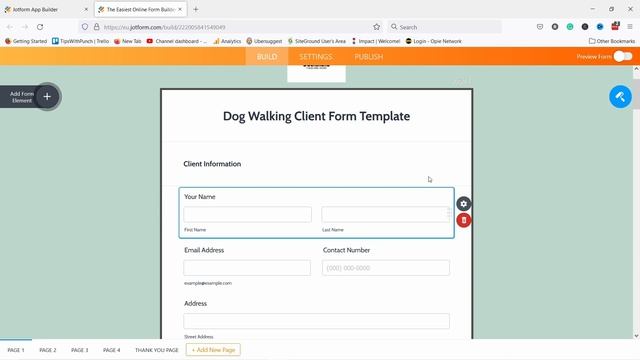This screenshot has height=360, width=640.
Task: Click the red extension icon in toolbar
Action: coord(615,27)
